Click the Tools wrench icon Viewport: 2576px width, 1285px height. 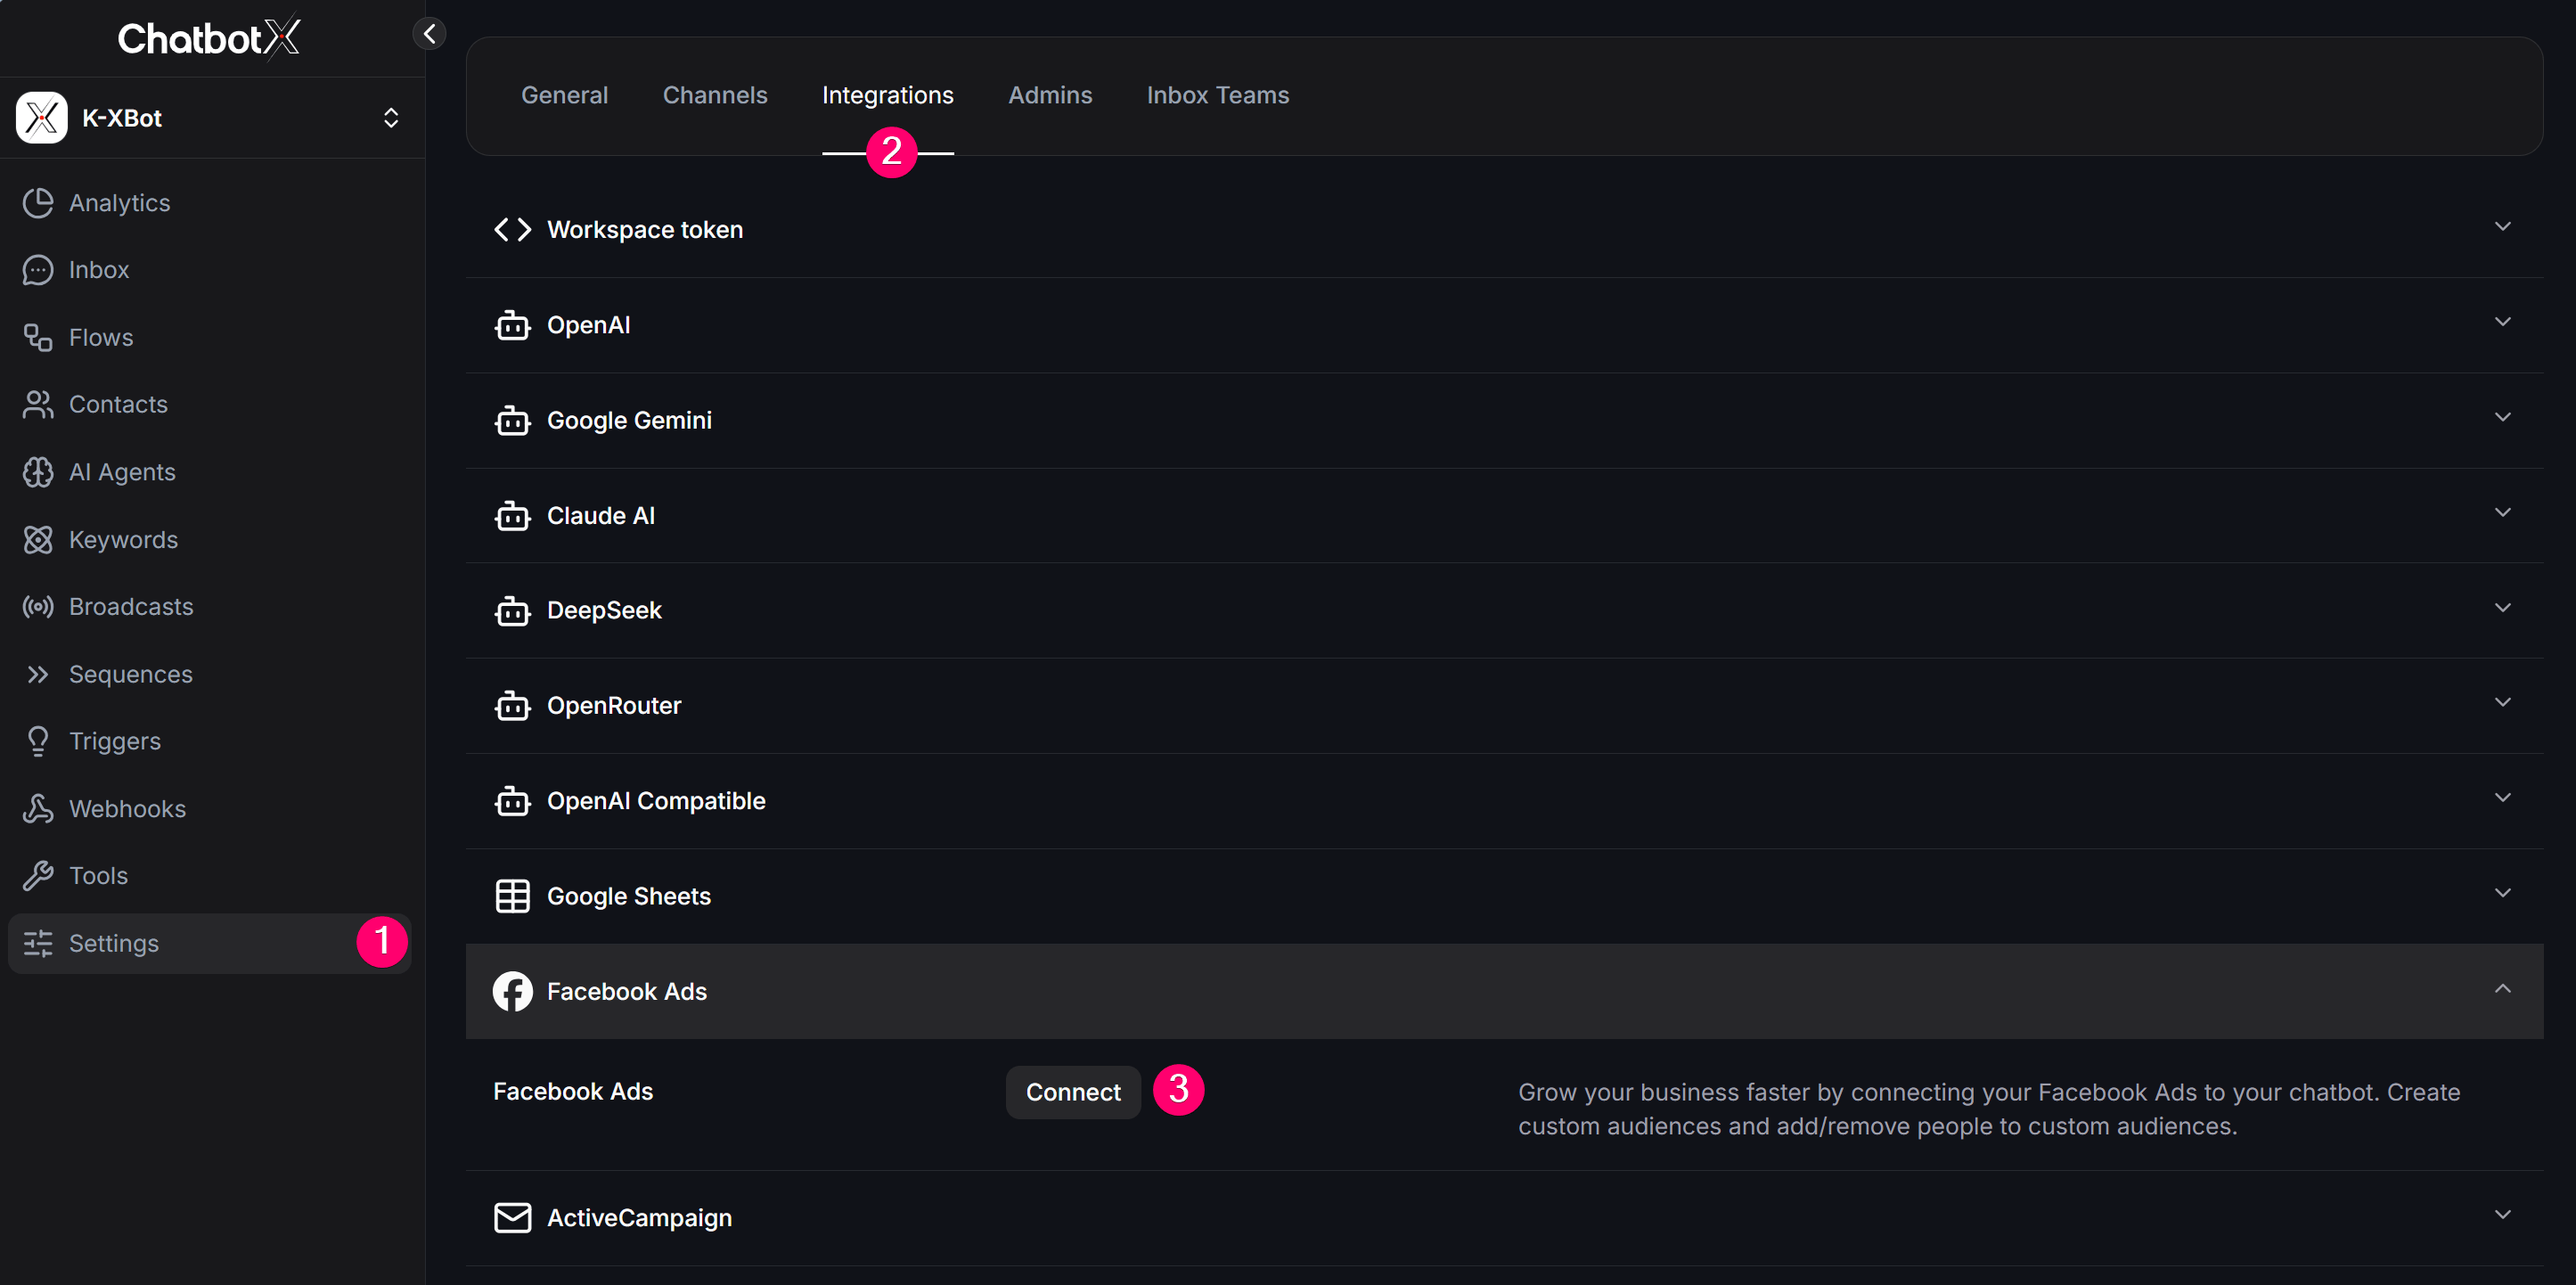click(38, 876)
